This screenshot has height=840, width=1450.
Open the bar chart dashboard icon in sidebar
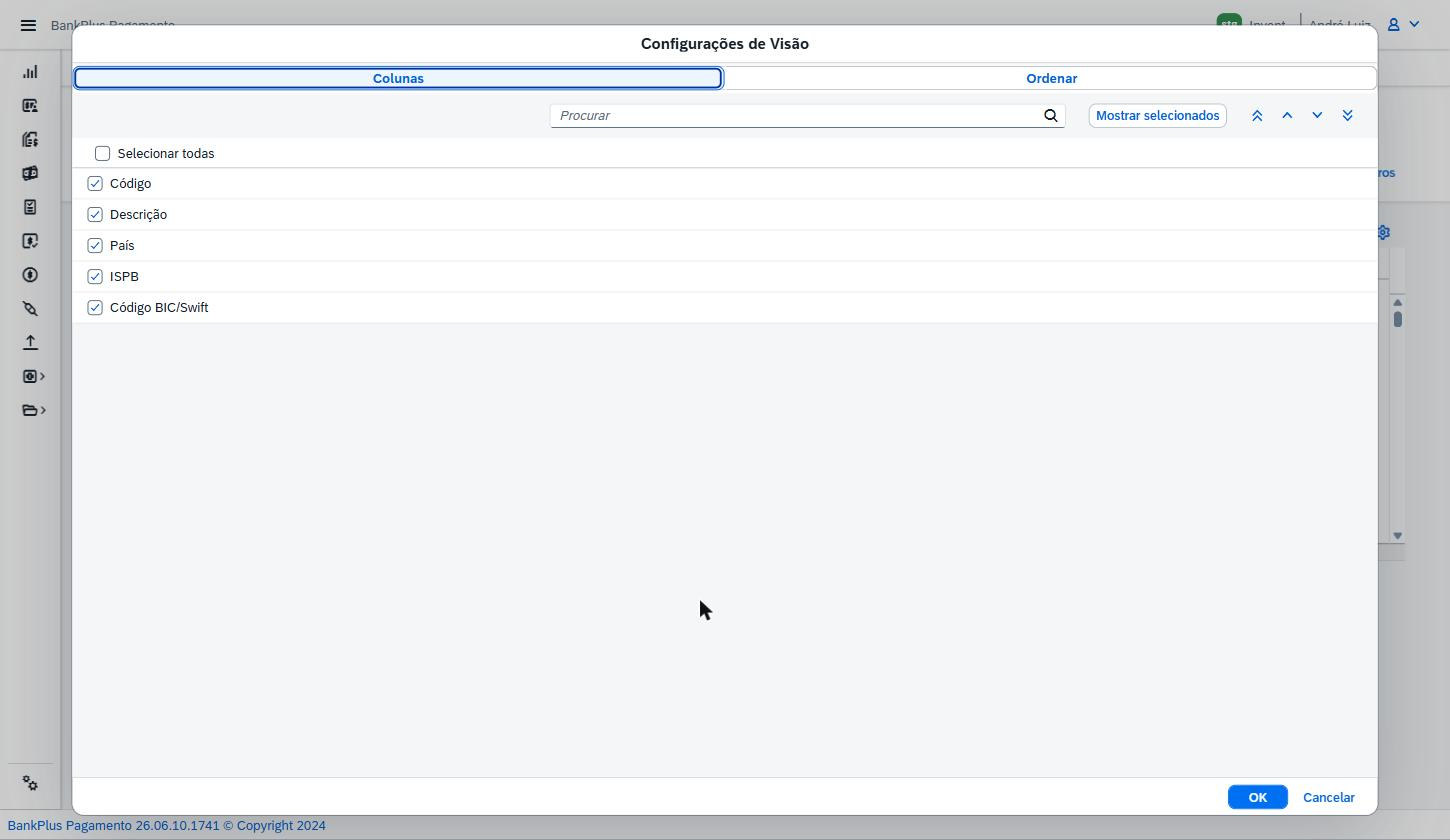(30, 72)
